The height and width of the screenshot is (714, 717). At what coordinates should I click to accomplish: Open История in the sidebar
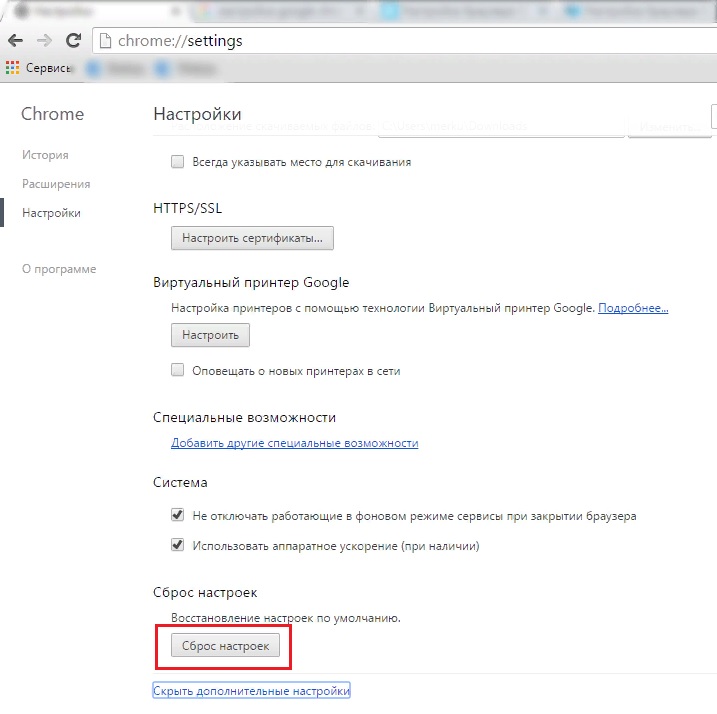(x=45, y=155)
